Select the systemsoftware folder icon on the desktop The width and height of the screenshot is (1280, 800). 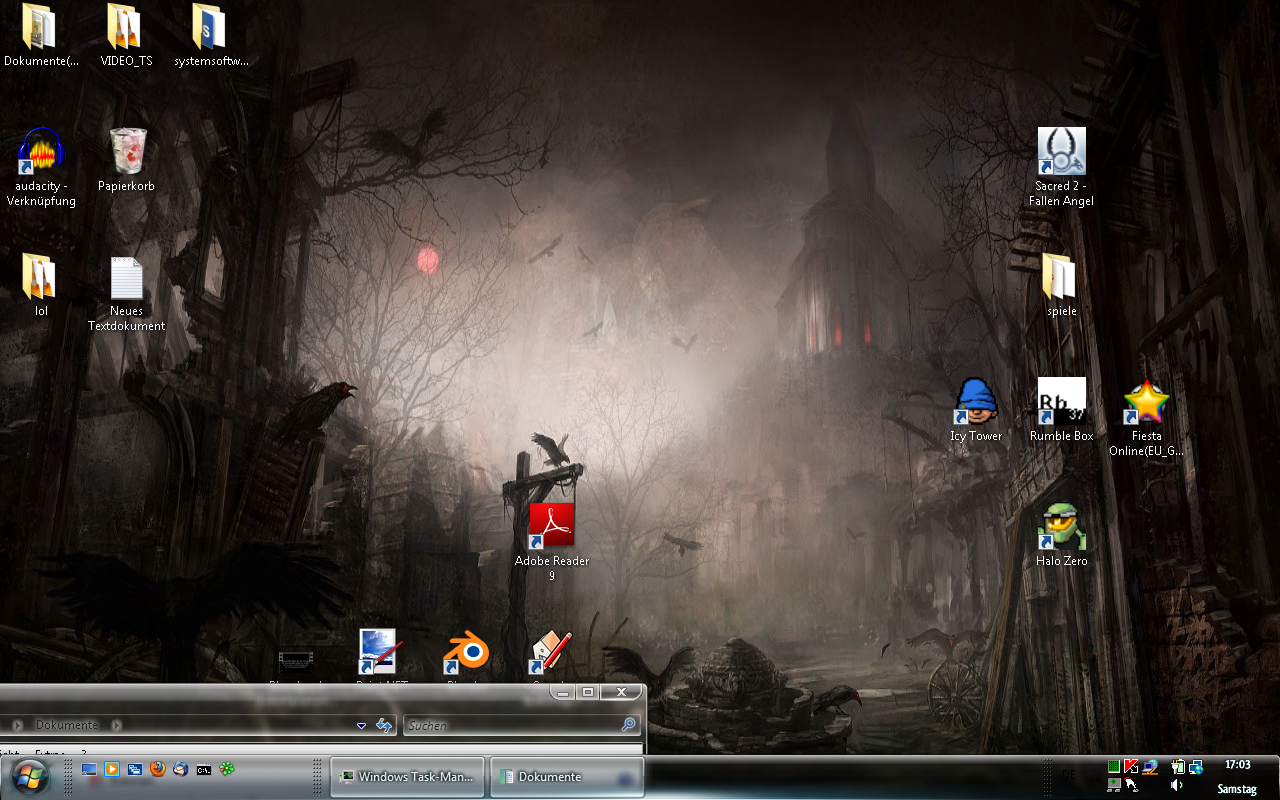tap(210, 27)
